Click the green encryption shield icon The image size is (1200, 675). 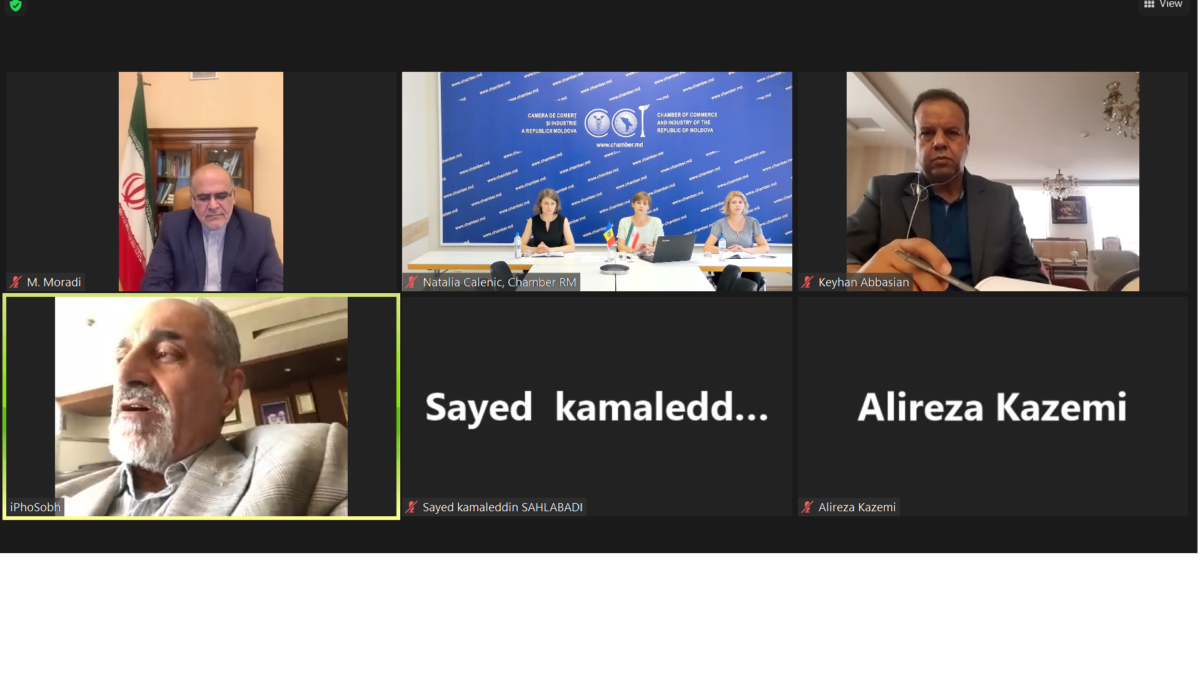pos(15,5)
